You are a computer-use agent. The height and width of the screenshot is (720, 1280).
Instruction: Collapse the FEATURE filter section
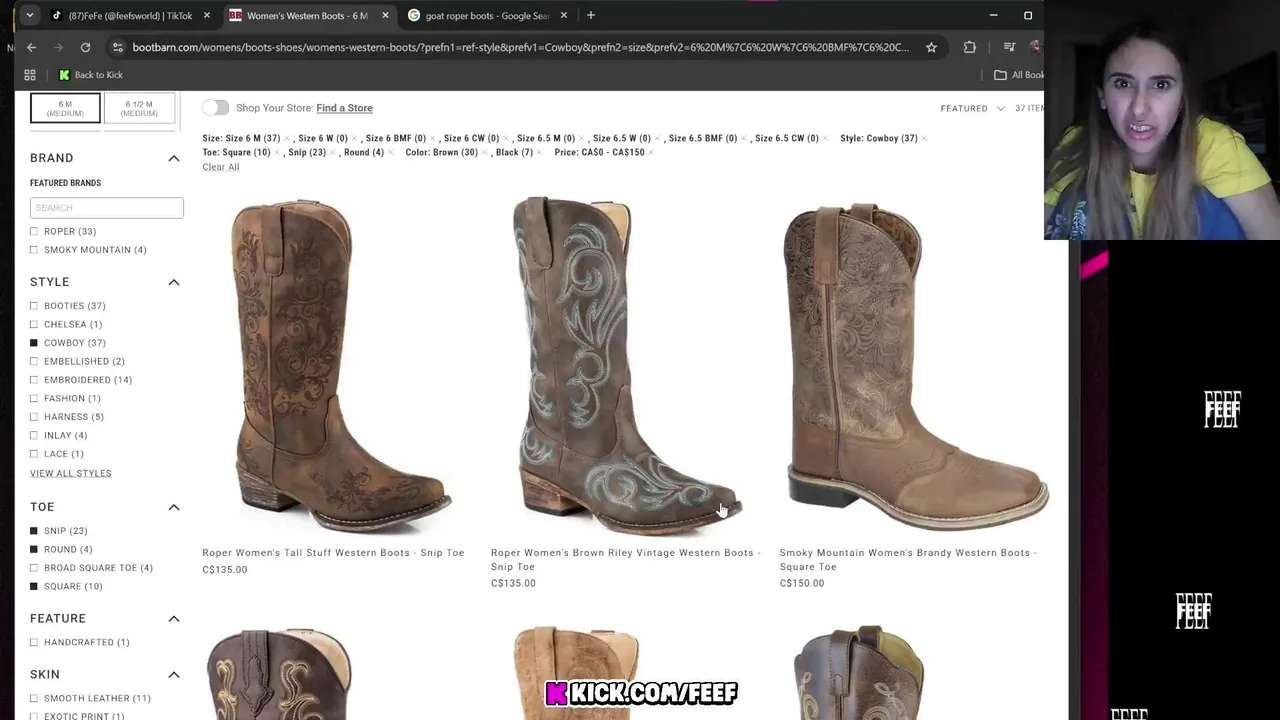pyautogui.click(x=174, y=618)
